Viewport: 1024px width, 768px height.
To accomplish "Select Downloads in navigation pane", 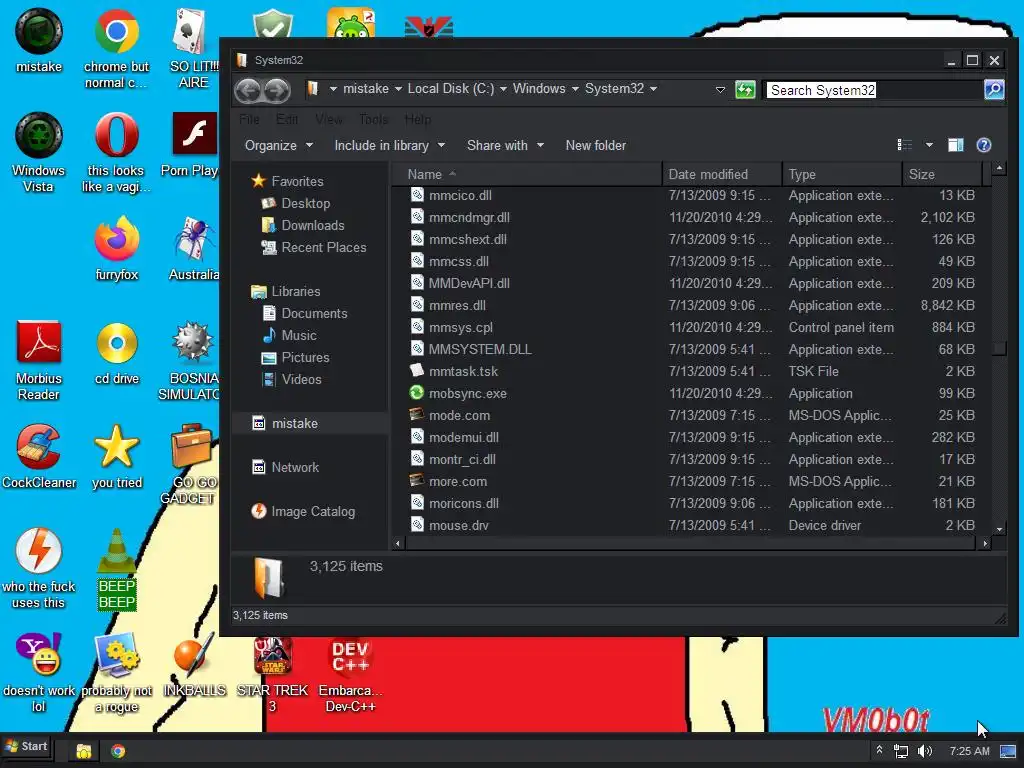I will pos(302,225).
